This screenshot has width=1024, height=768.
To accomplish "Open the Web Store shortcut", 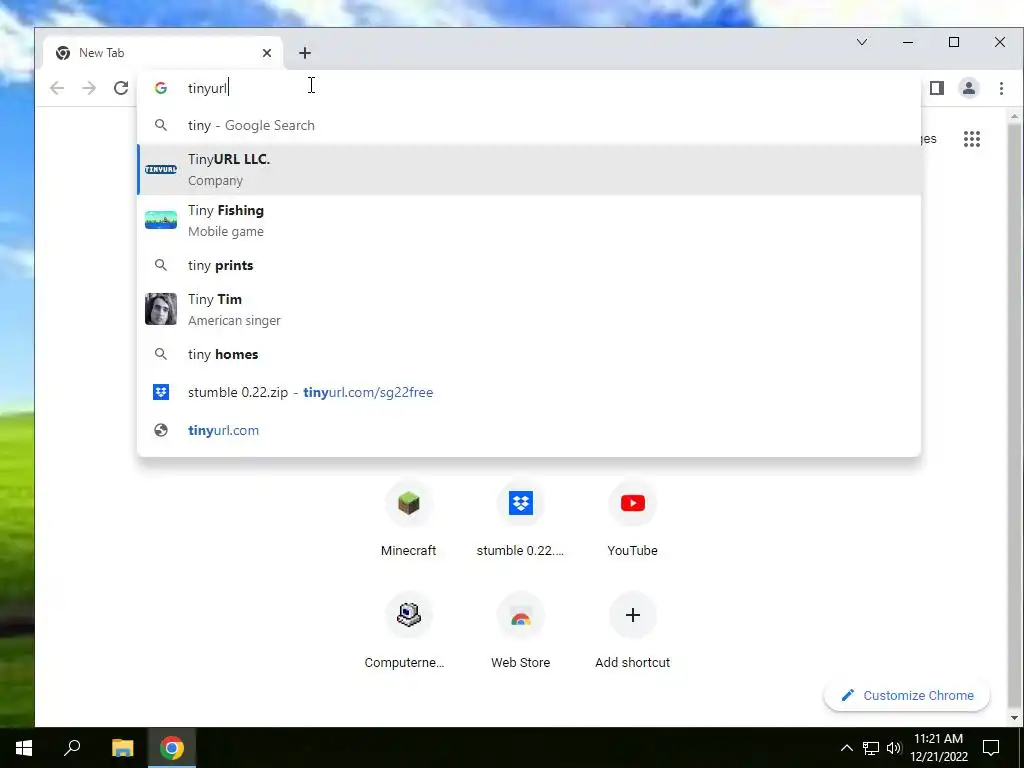I will 520,632.
